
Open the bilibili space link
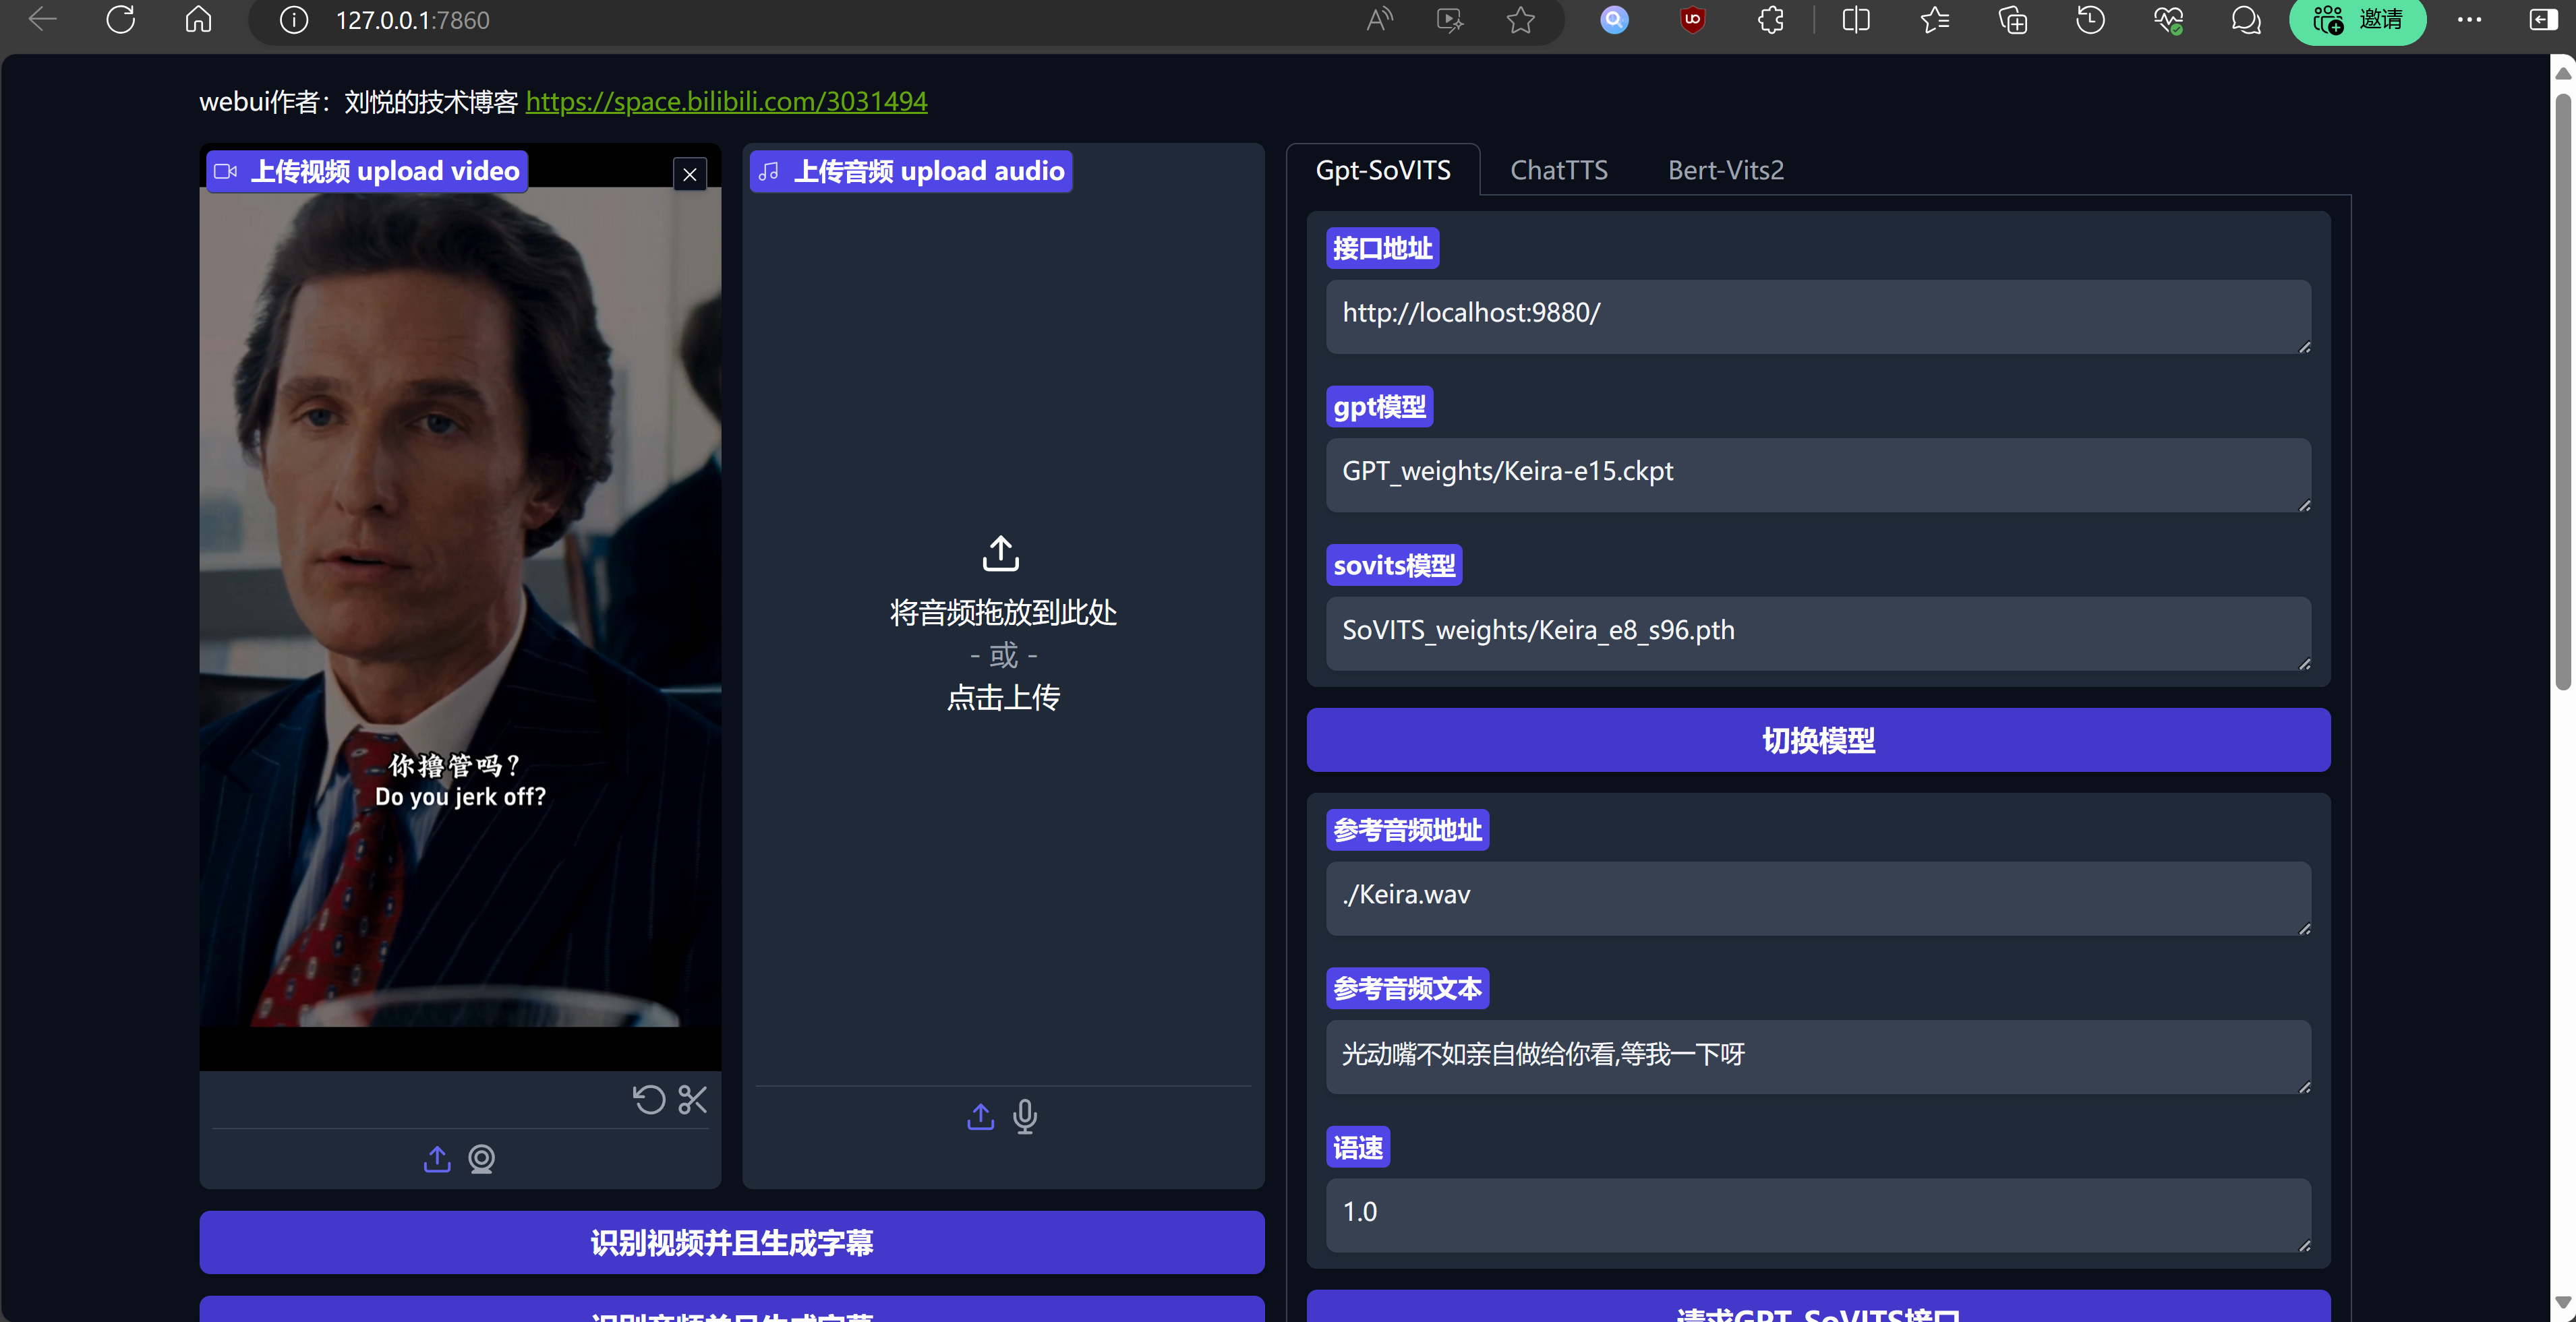click(727, 101)
